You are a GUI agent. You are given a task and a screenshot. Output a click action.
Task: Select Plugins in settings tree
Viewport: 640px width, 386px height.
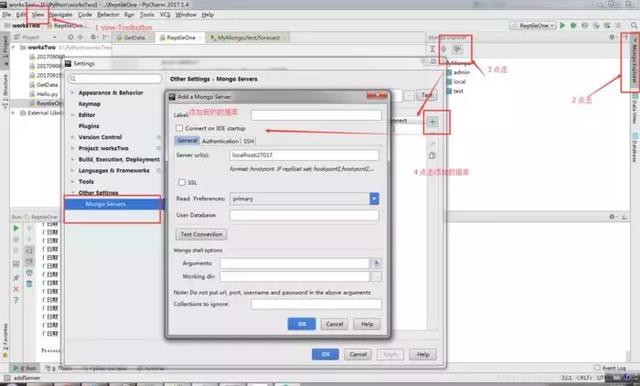point(89,126)
